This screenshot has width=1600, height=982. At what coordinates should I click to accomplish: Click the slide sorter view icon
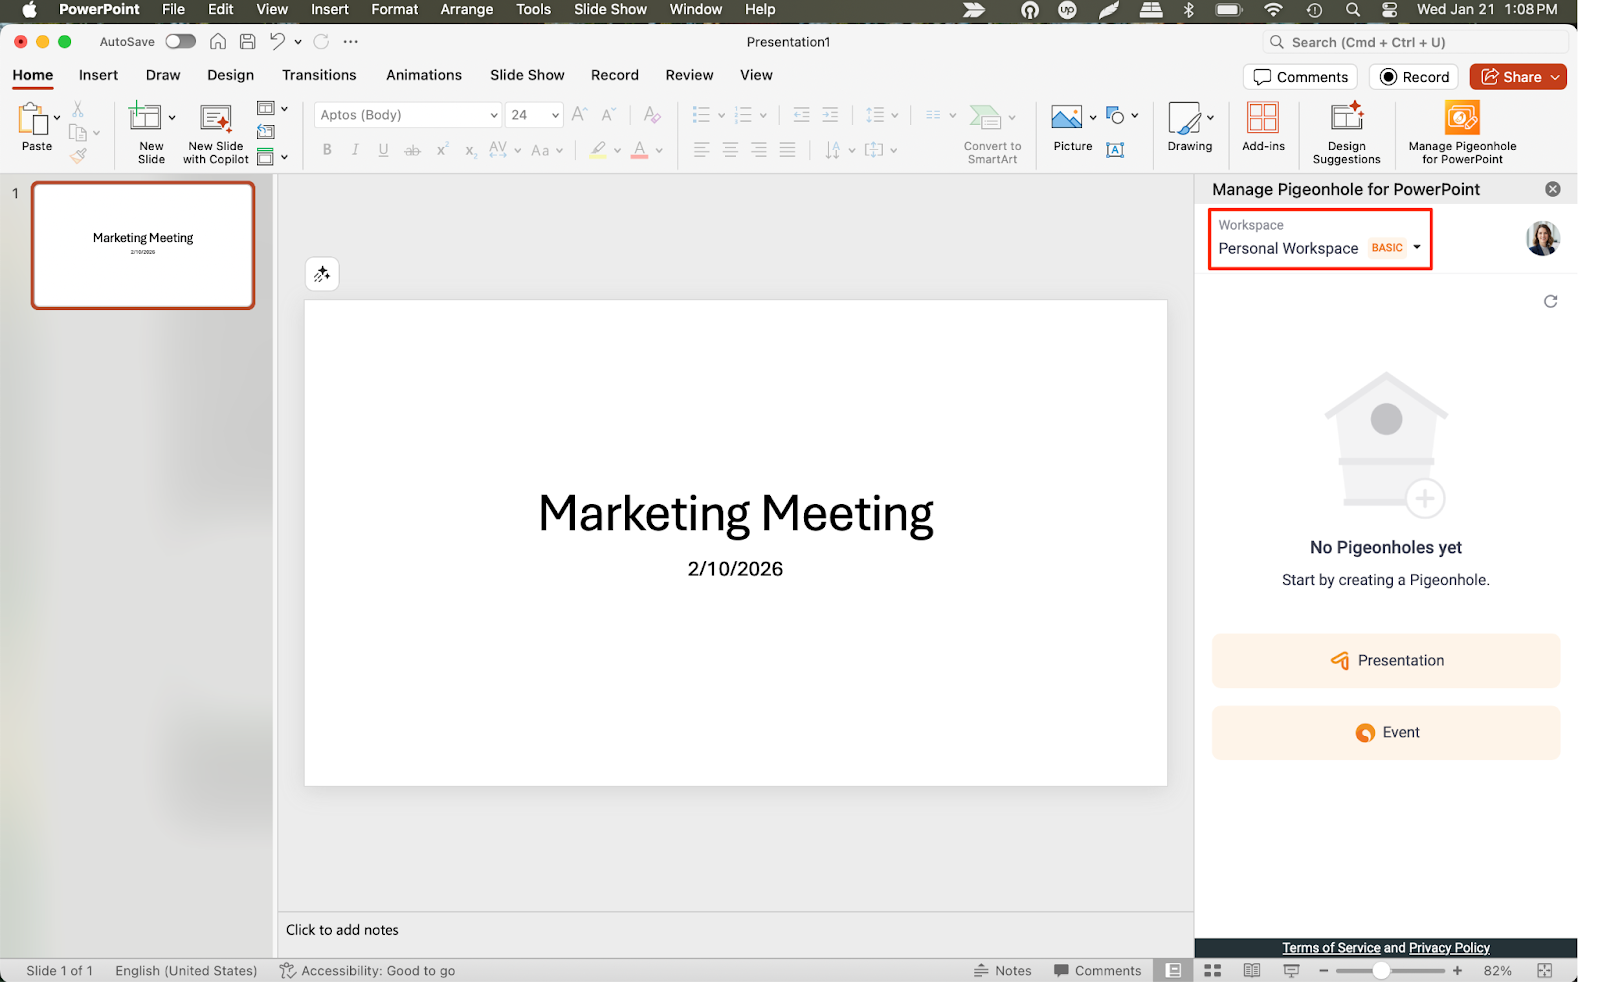pyautogui.click(x=1213, y=971)
